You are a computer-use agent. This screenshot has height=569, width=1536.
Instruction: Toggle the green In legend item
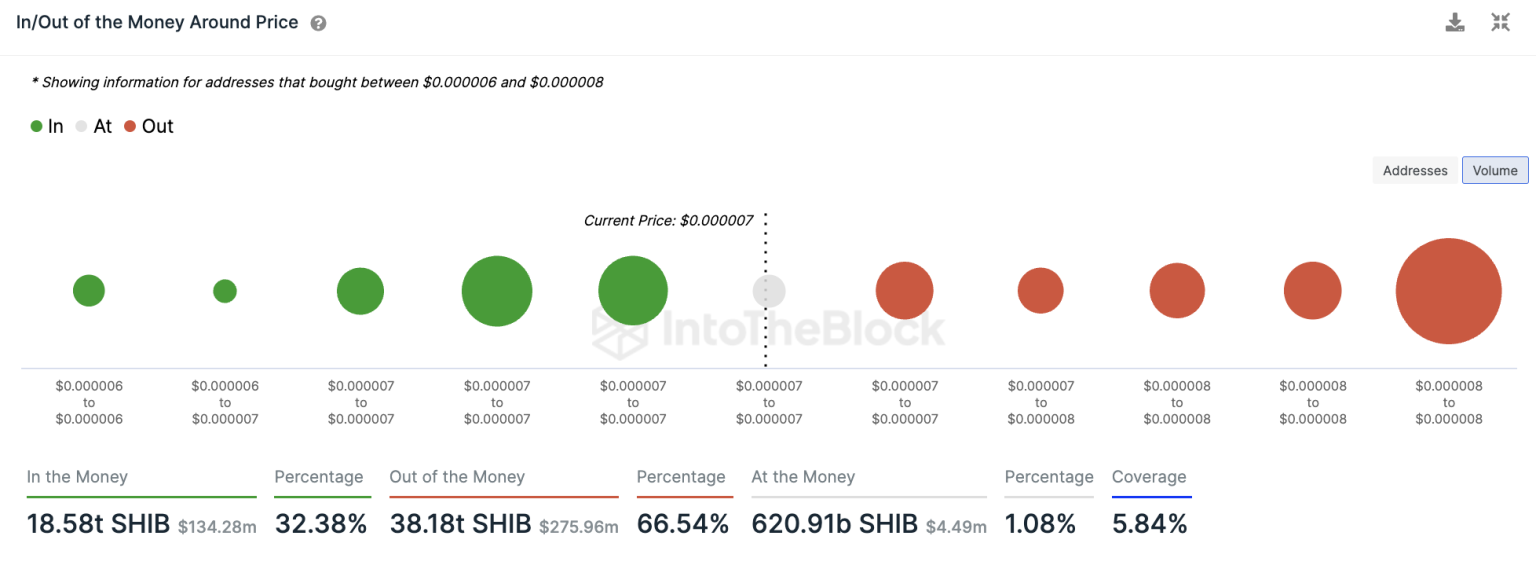pyautogui.click(x=47, y=126)
